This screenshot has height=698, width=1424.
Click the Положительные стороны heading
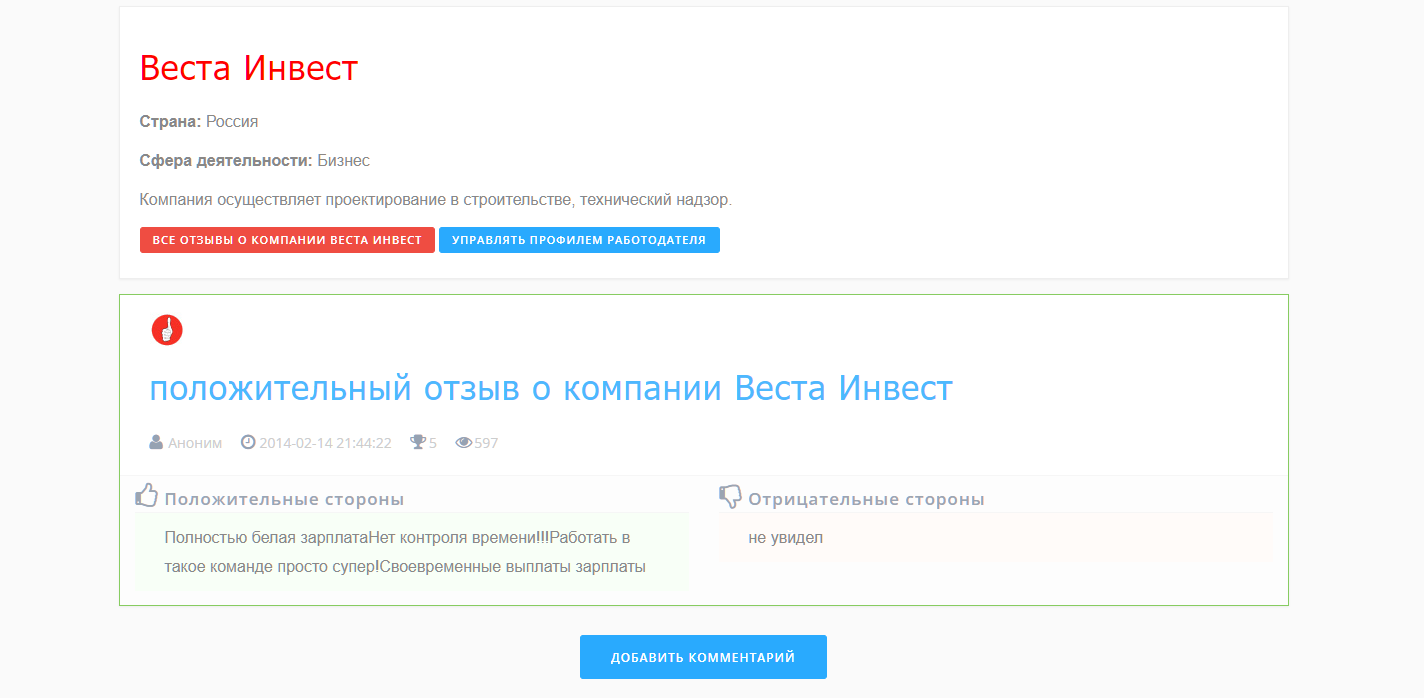(284, 499)
